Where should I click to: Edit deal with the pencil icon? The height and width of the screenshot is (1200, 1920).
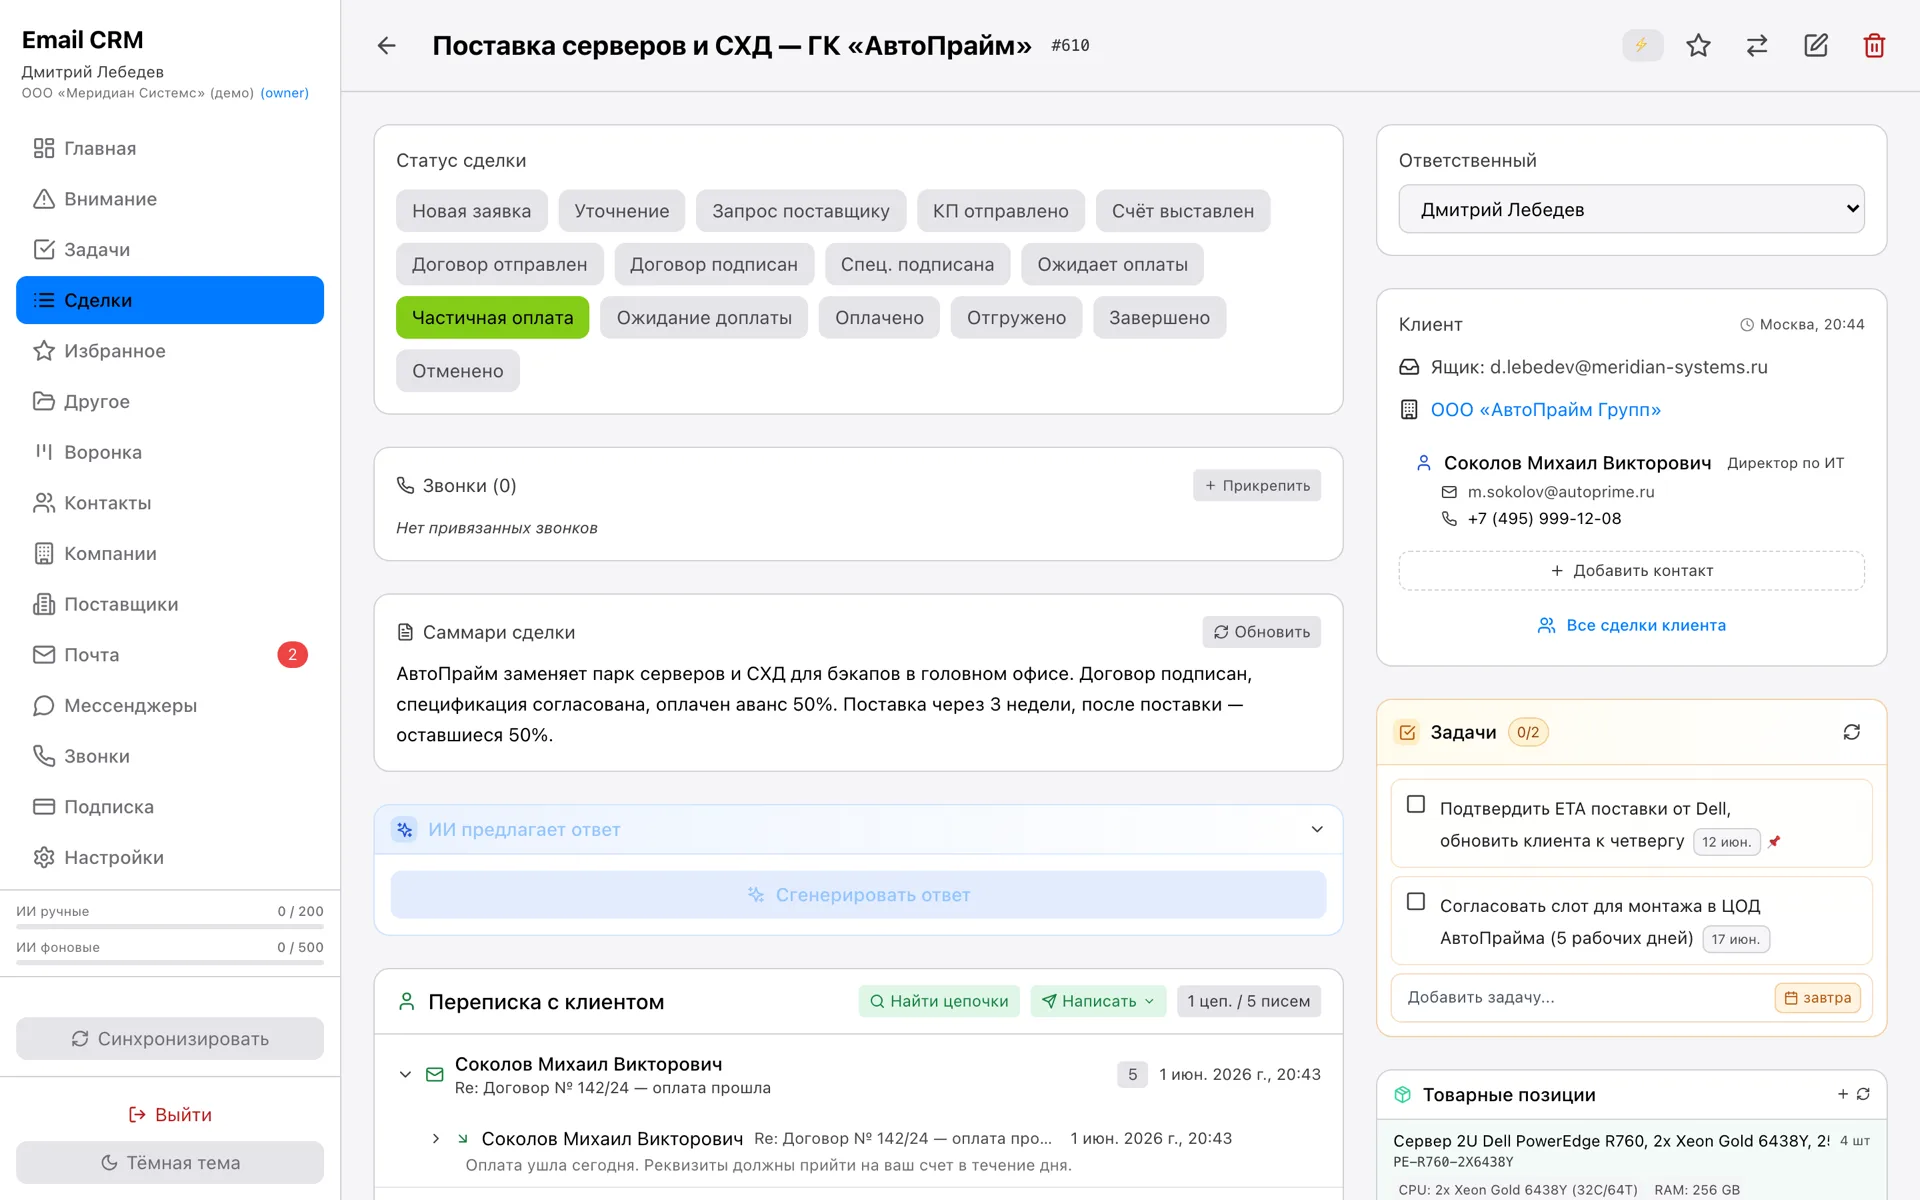click(x=1816, y=45)
